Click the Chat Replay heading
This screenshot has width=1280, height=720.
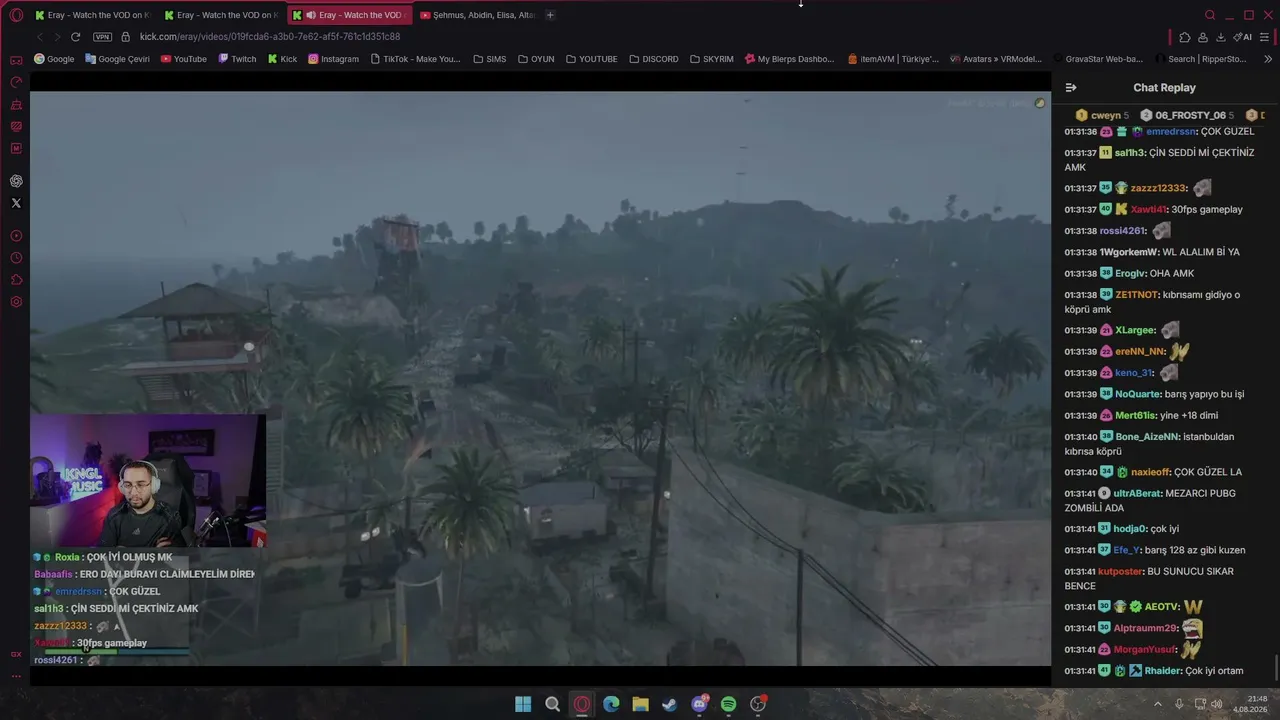tap(1164, 88)
